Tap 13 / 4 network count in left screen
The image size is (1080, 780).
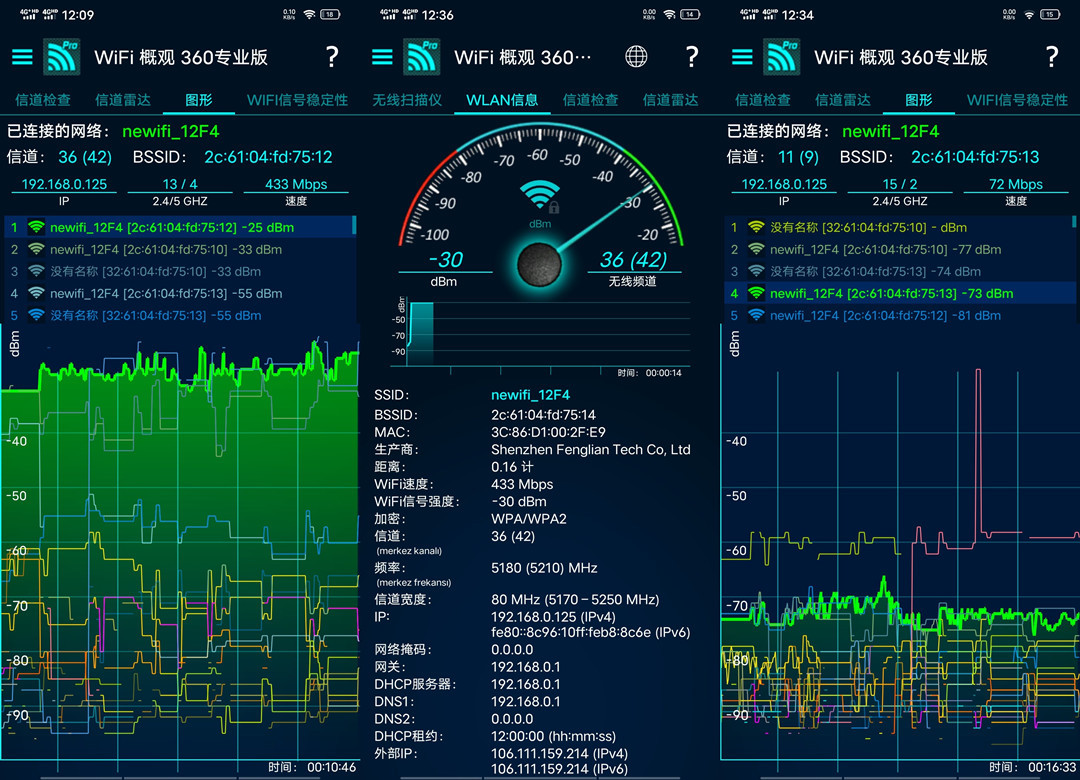tap(180, 184)
